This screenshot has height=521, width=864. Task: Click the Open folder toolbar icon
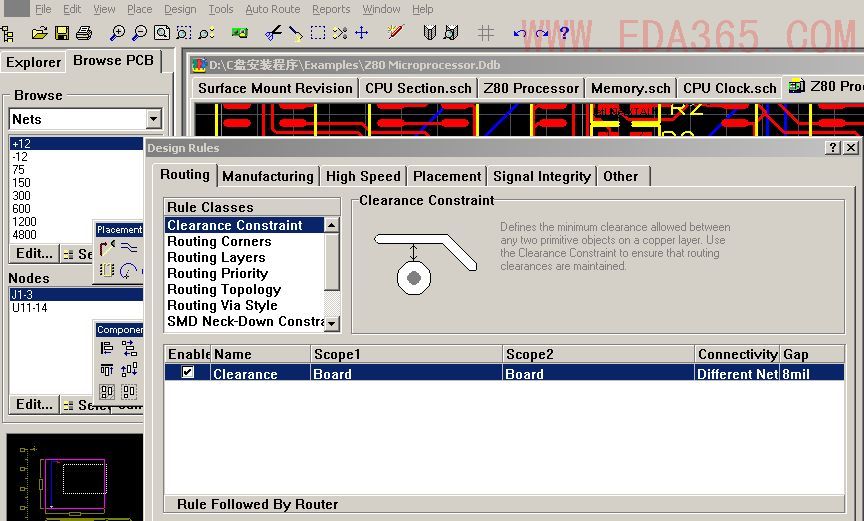[39, 34]
